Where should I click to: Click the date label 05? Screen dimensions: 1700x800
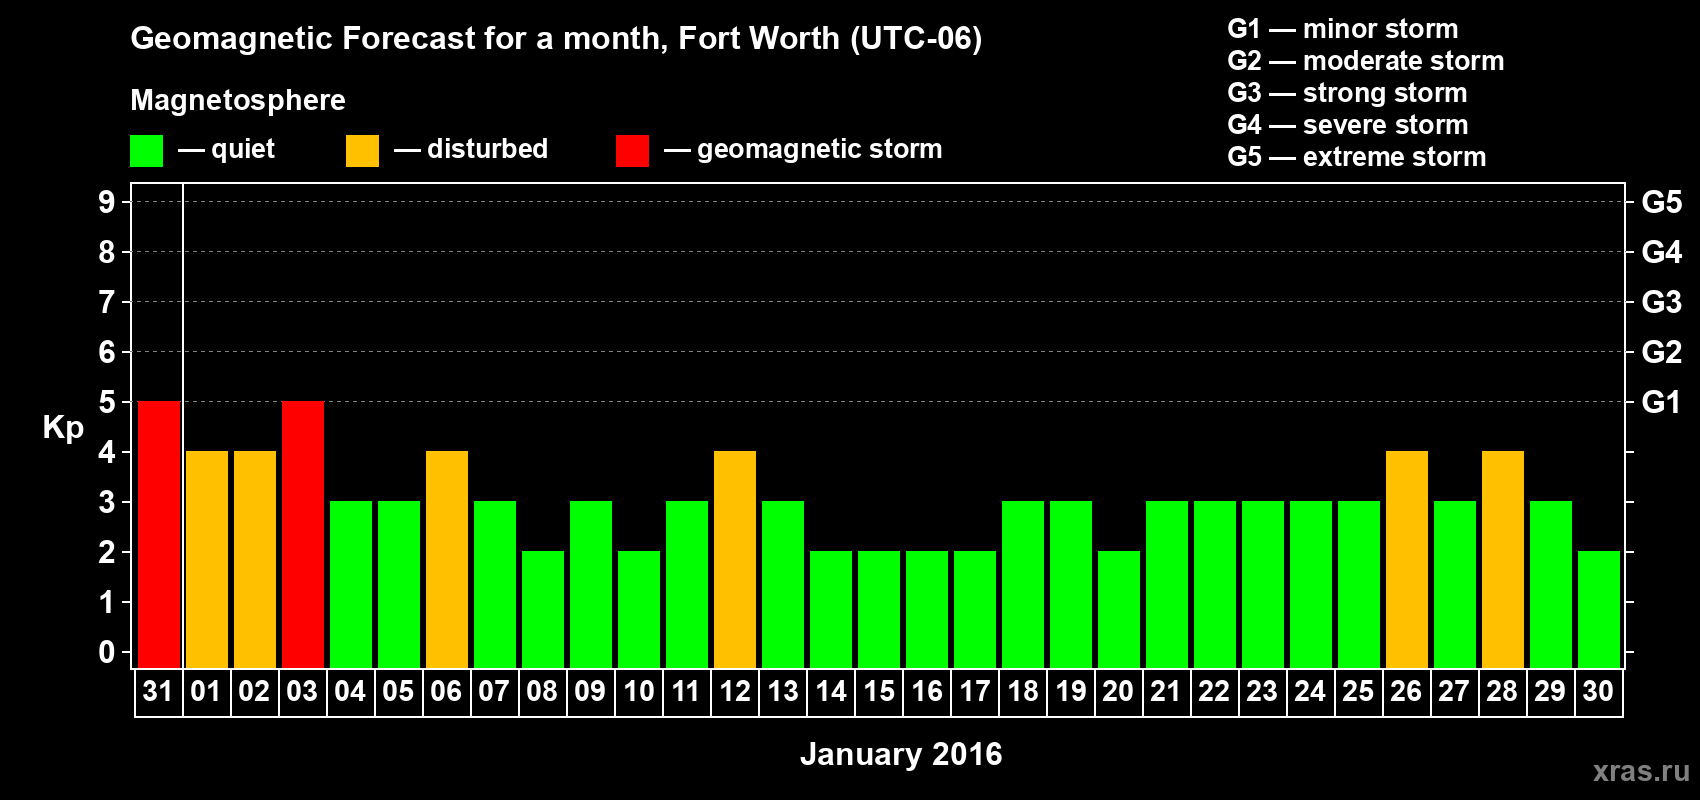click(398, 692)
